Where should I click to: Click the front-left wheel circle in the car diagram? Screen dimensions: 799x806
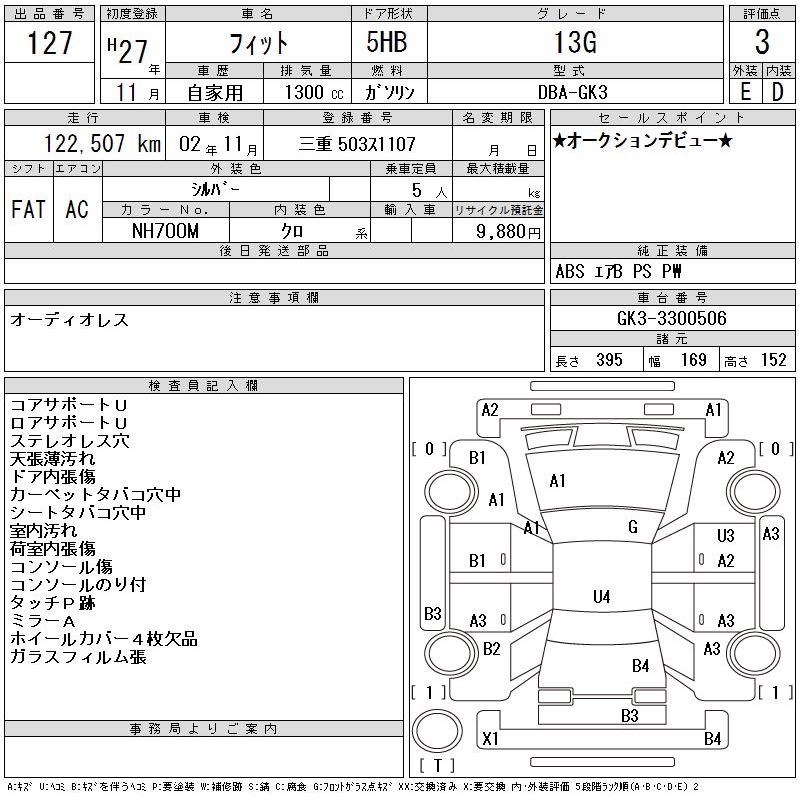[x=440, y=492]
